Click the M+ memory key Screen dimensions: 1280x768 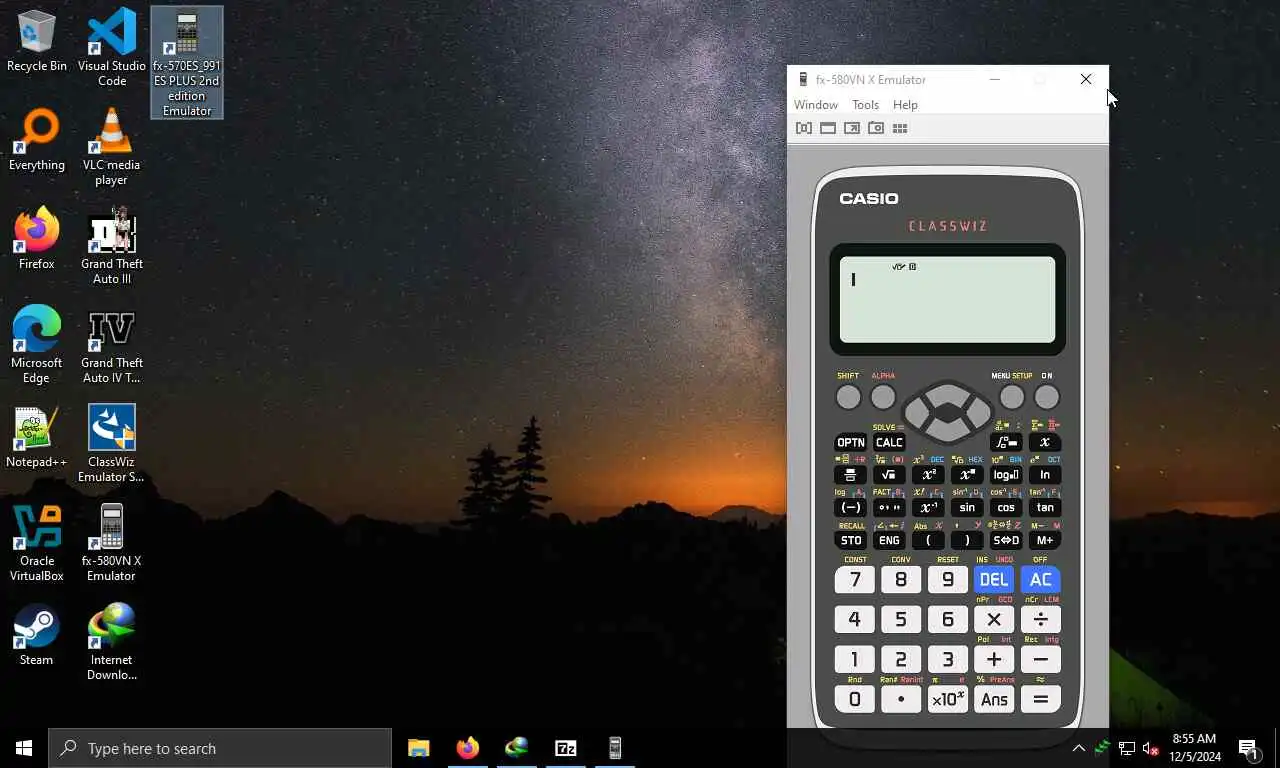[x=1045, y=540]
